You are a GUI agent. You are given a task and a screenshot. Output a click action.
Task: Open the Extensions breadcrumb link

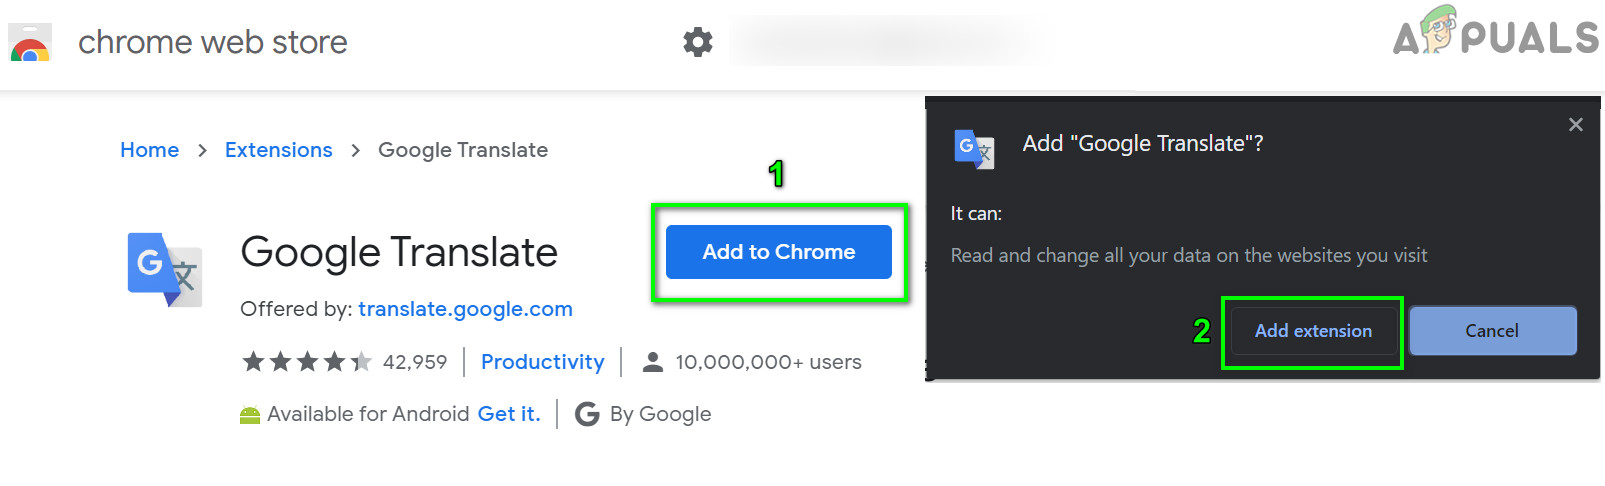tap(278, 150)
